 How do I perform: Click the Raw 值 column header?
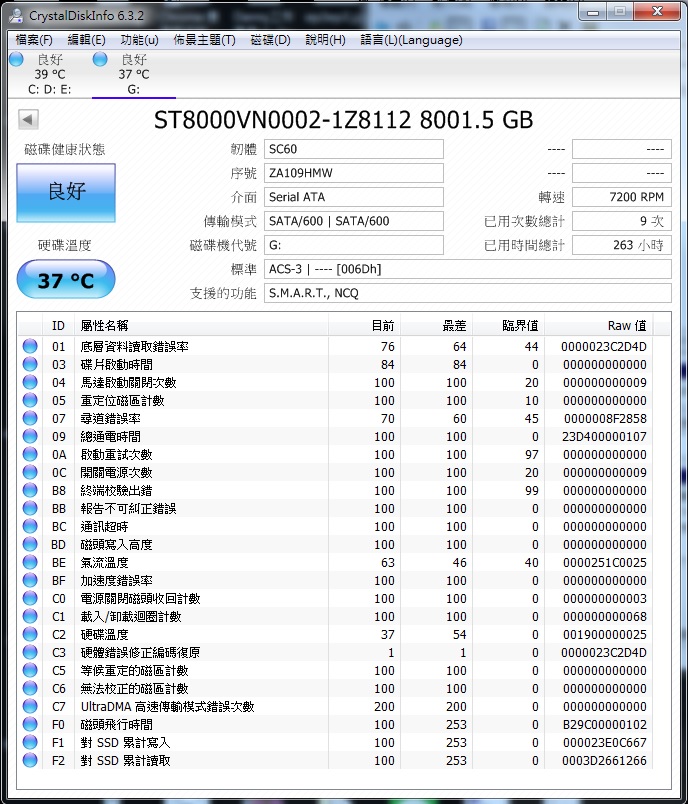[599, 326]
